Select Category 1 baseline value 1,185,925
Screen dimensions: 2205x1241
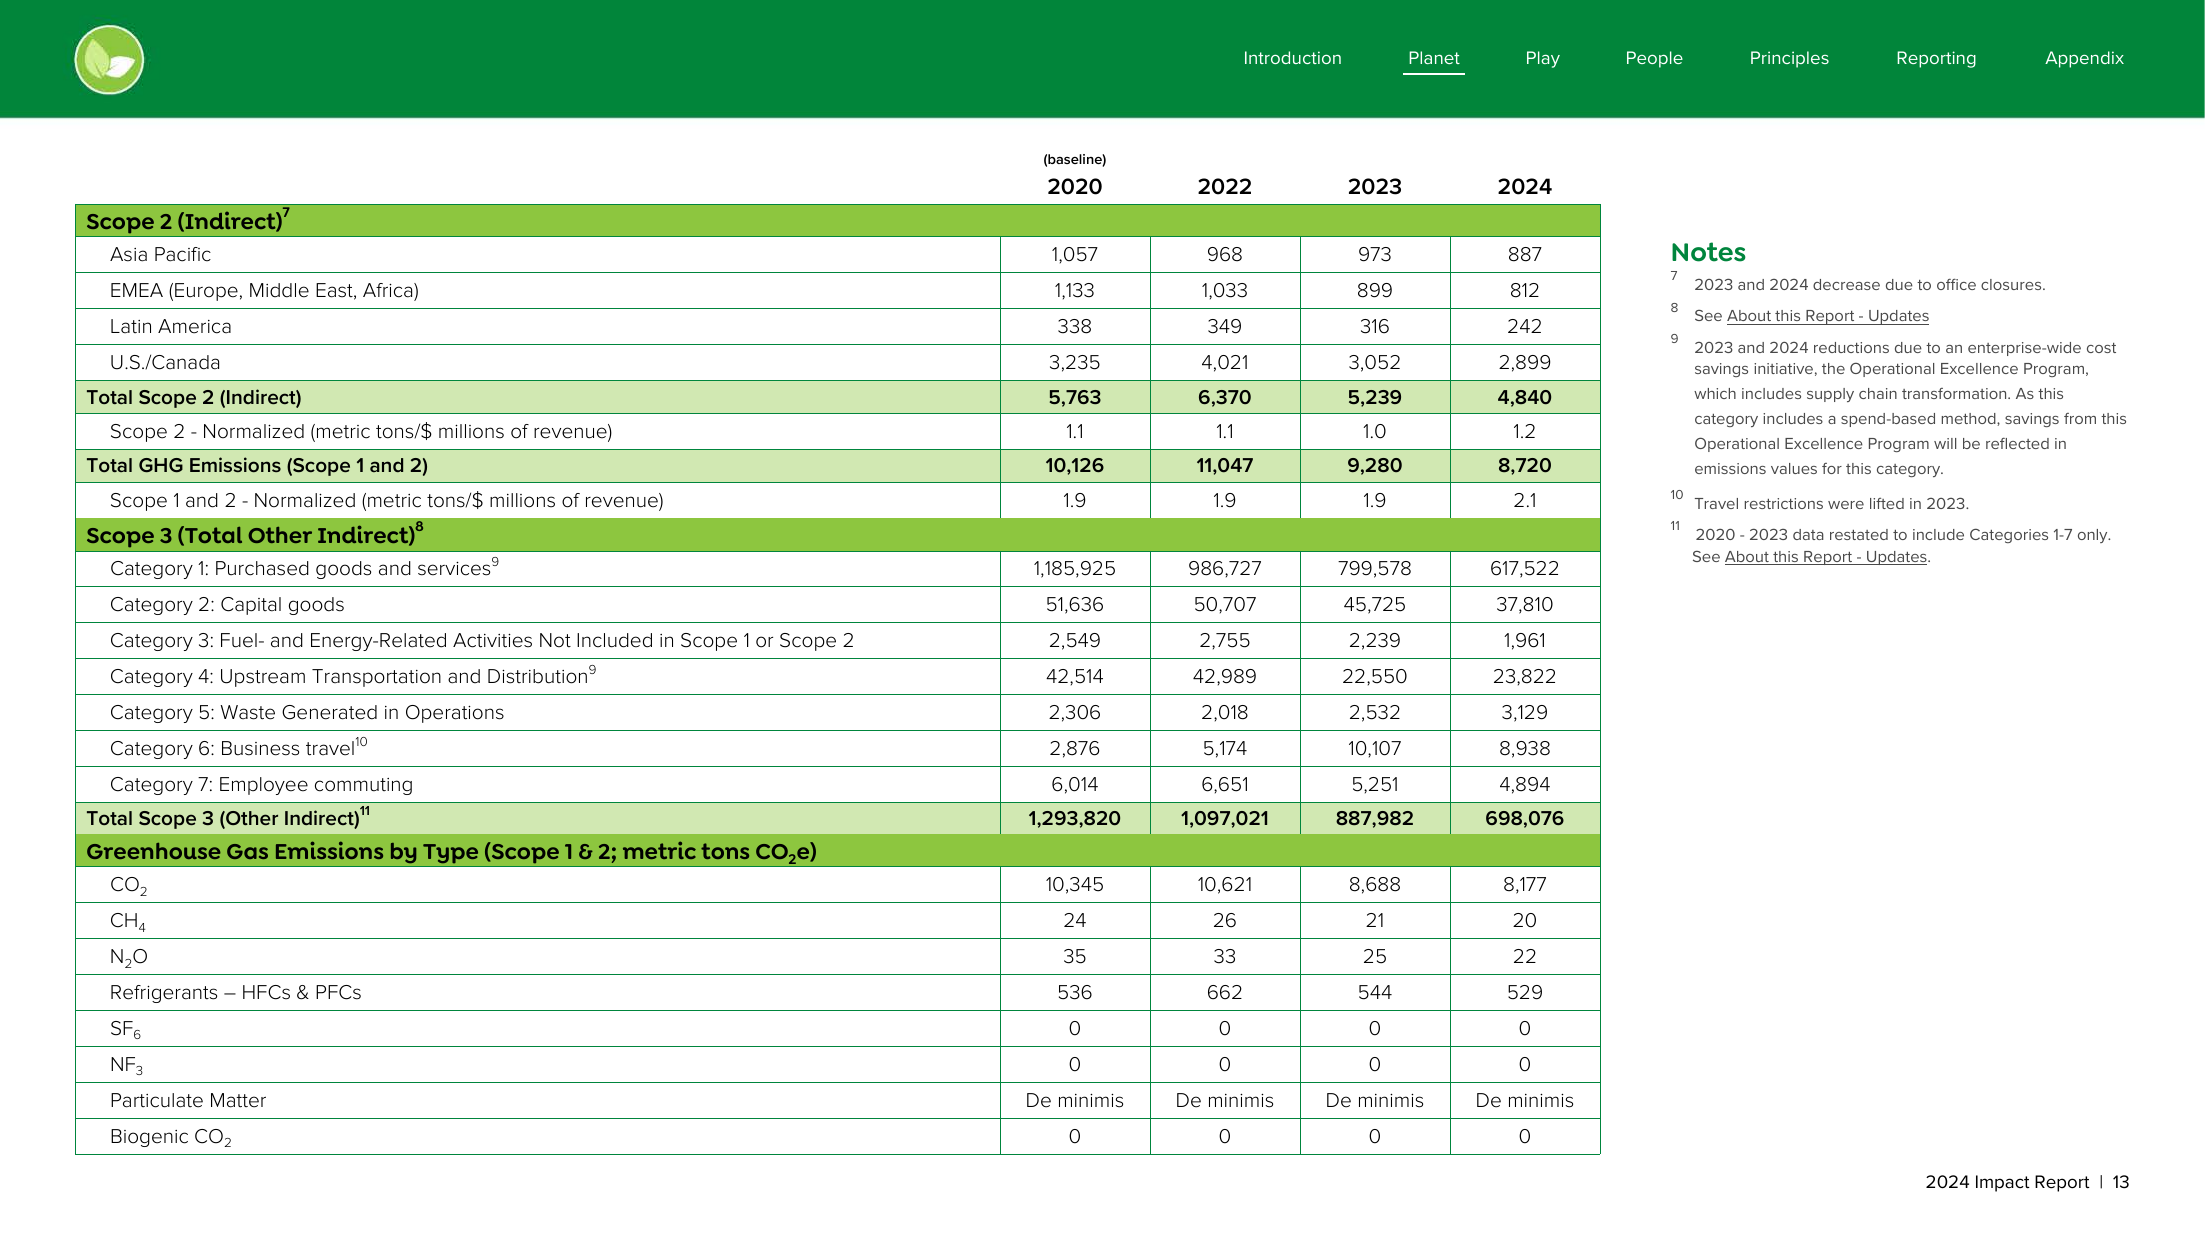pyautogui.click(x=1074, y=569)
